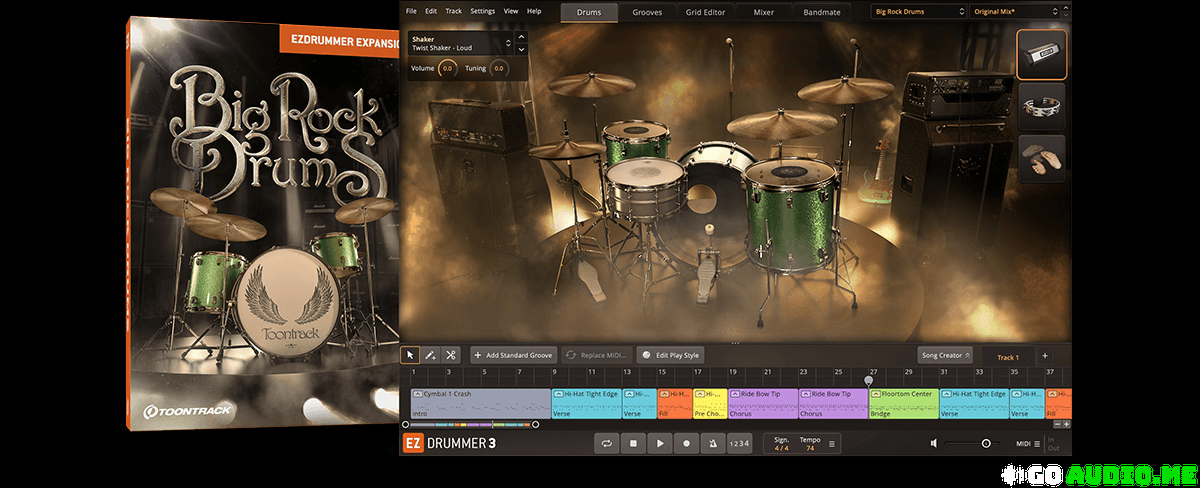Image resolution: width=1200 pixels, height=488 pixels.
Task: Toggle the metronome
Action: pos(712,443)
